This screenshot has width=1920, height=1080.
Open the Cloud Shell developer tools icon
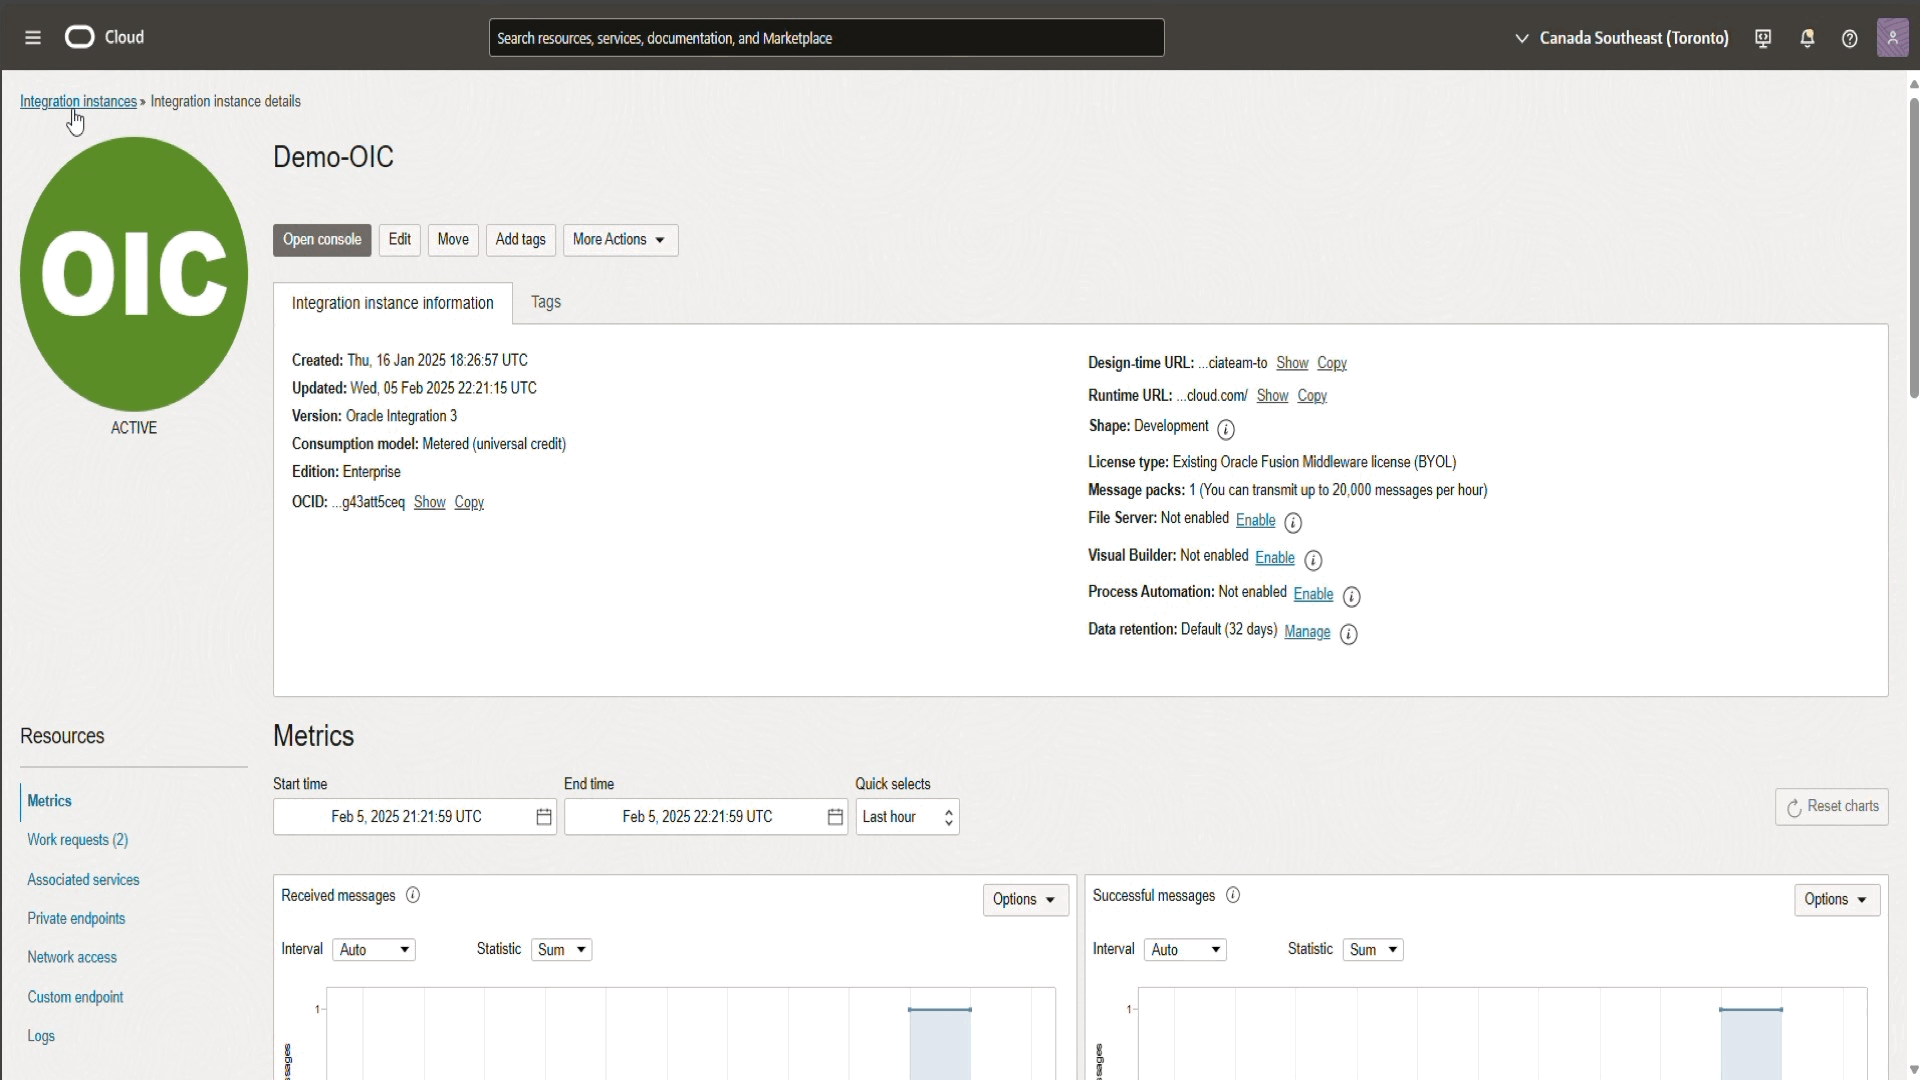(1763, 38)
